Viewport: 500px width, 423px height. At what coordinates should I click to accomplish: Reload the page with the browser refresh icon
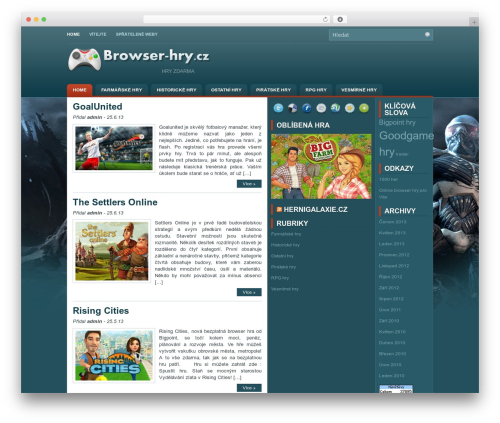point(325,19)
